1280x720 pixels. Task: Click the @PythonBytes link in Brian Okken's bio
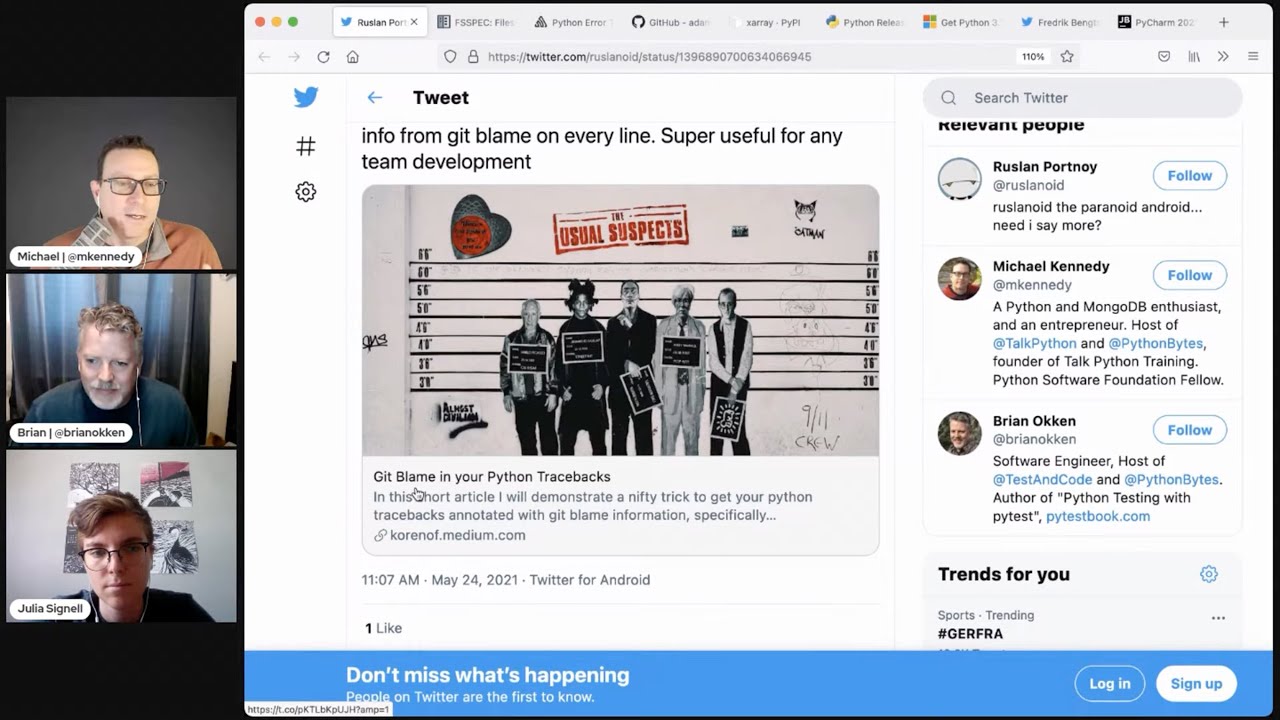pos(1171,480)
